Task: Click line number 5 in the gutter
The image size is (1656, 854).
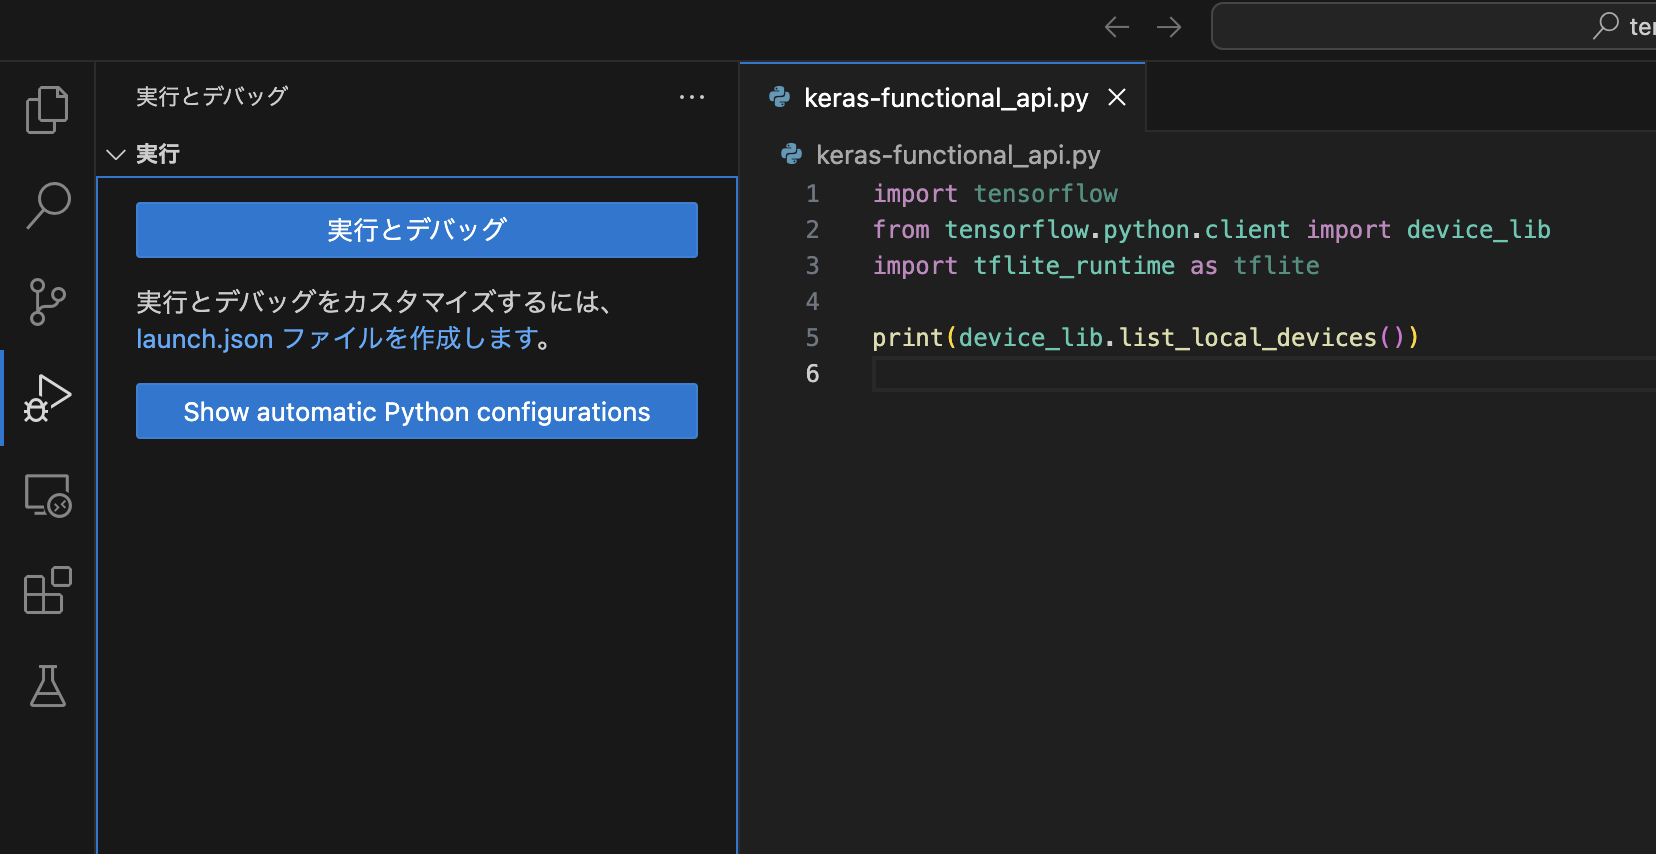Action: pos(813,338)
